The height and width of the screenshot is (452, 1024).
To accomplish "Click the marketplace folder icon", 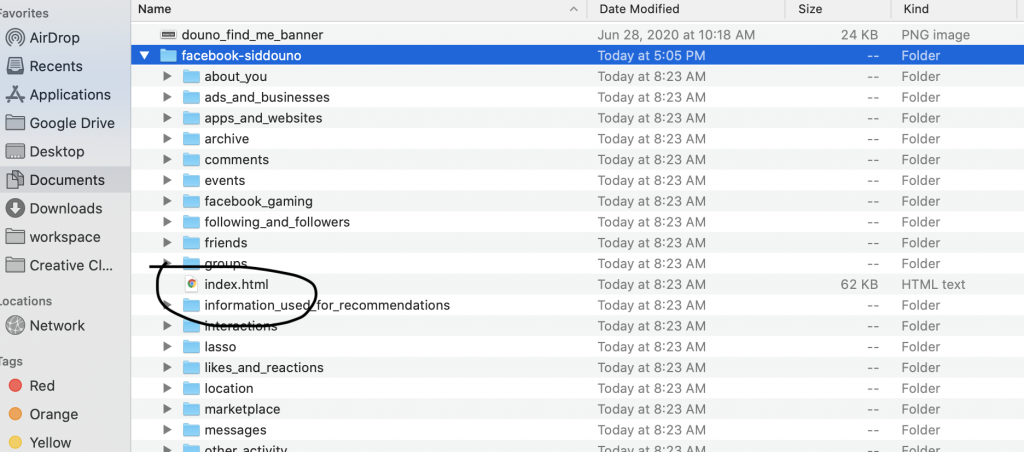I will pos(191,409).
